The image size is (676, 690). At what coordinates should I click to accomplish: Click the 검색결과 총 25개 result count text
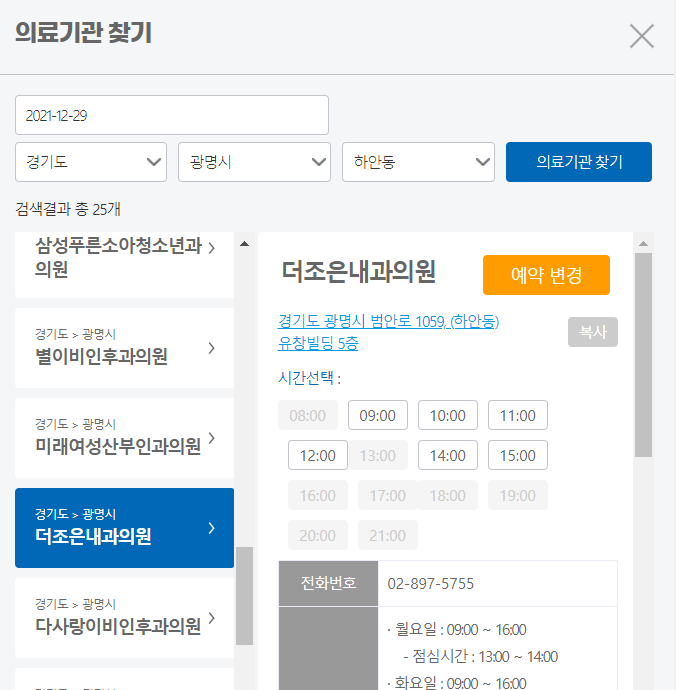click(68, 209)
